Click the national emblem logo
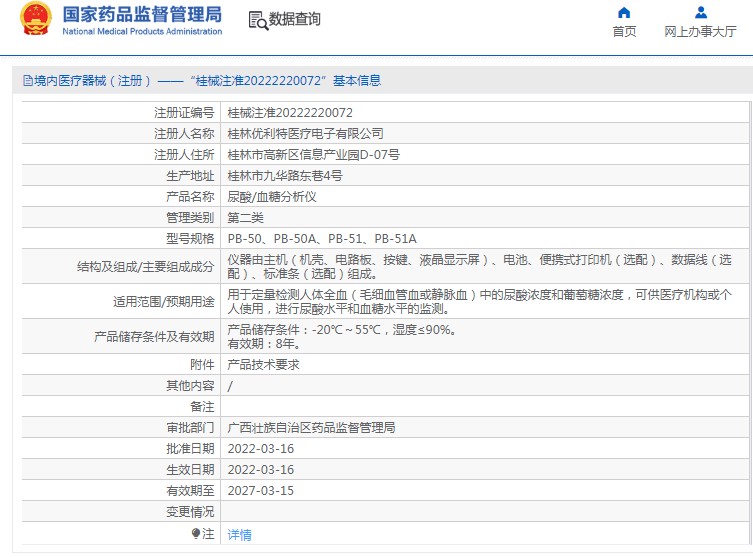The width and height of the screenshot is (753, 557). point(36,19)
